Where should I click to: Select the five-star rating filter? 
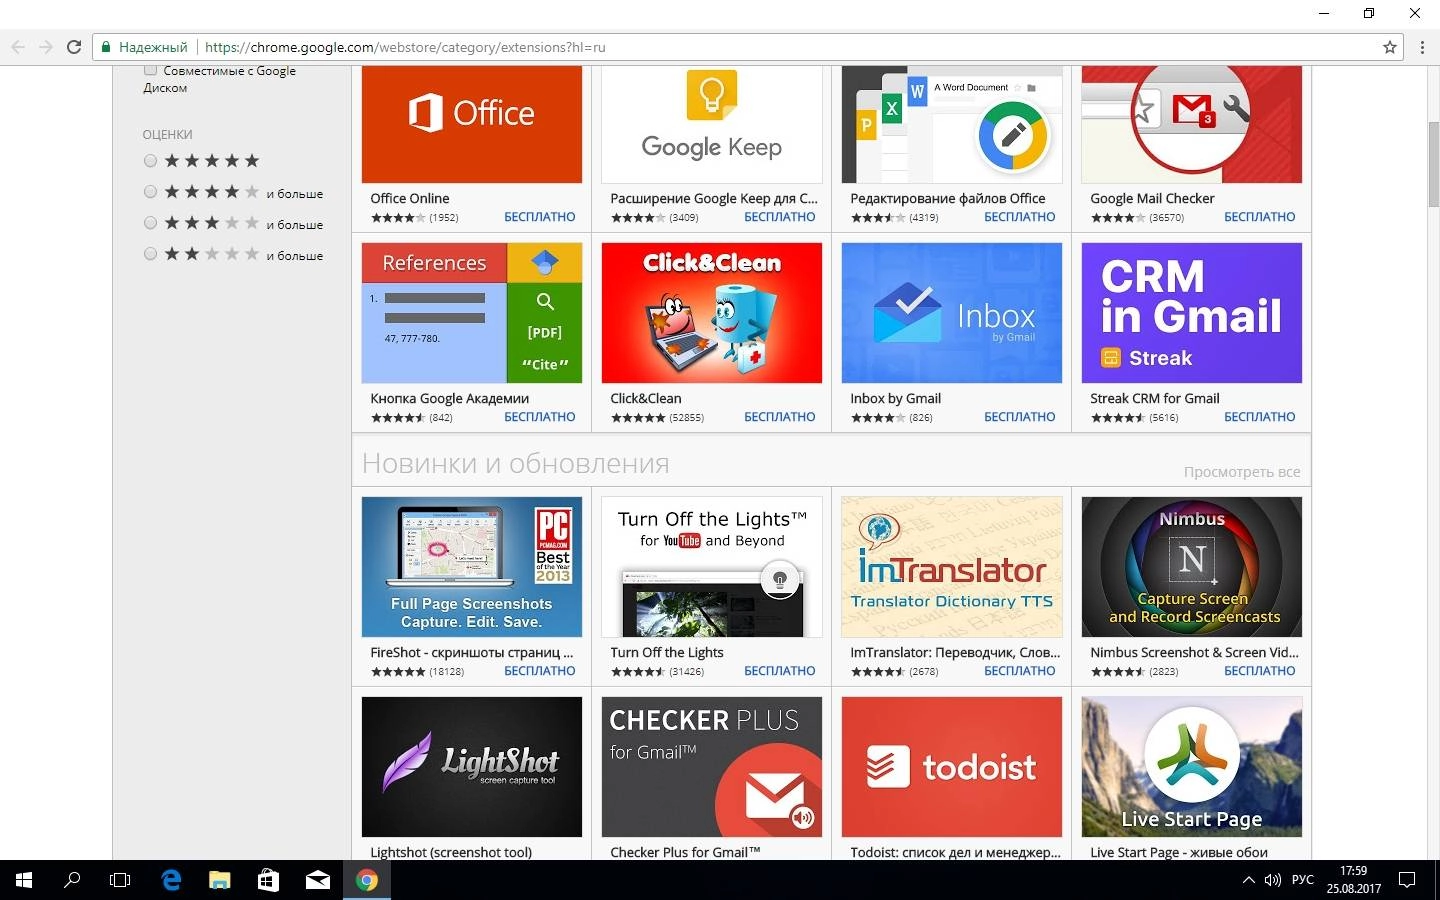150,161
